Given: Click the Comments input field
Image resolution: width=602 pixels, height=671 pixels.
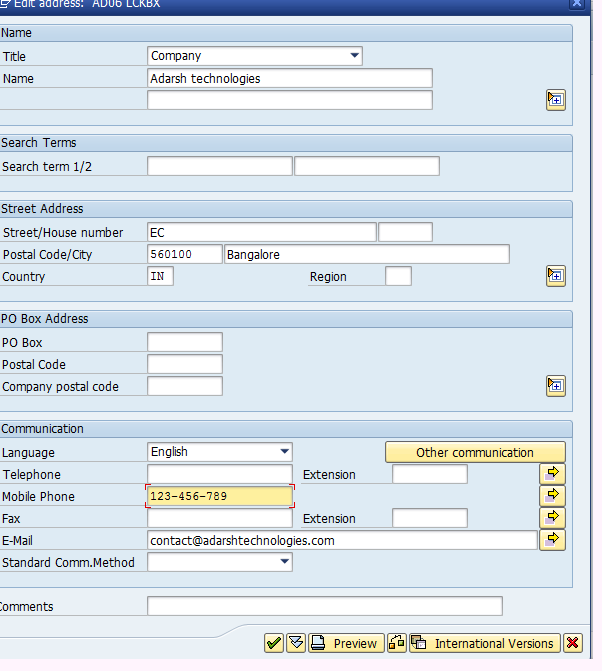Looking at the screenshot, I should pyautogui.click(x=325, y=606).
